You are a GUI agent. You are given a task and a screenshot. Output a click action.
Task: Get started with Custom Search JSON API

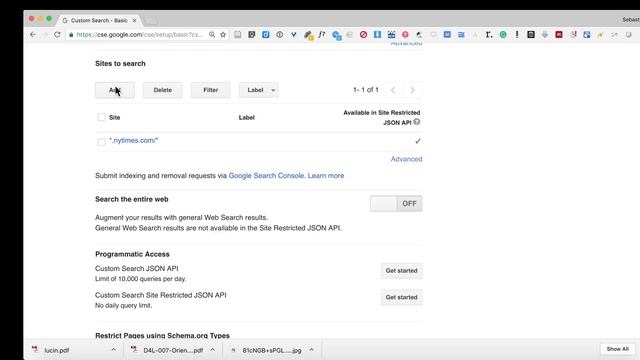click(402, 271)
